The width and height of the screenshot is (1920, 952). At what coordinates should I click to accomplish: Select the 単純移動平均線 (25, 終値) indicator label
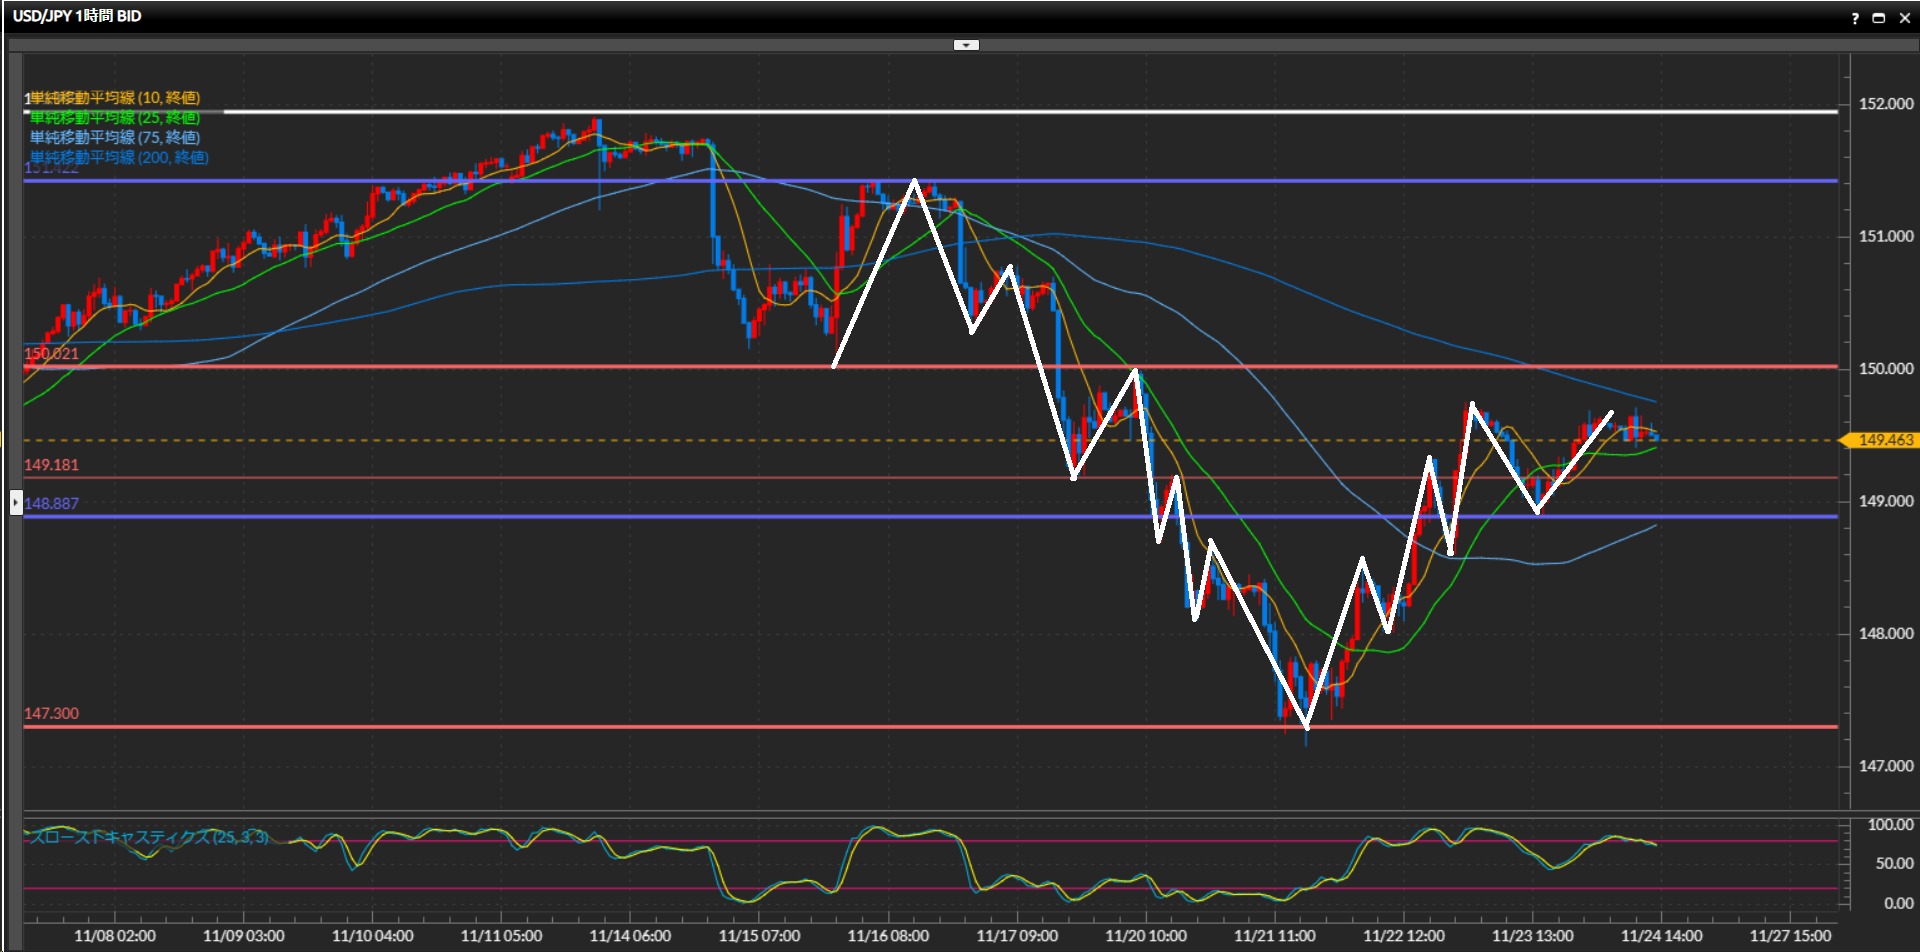(114, 118)
